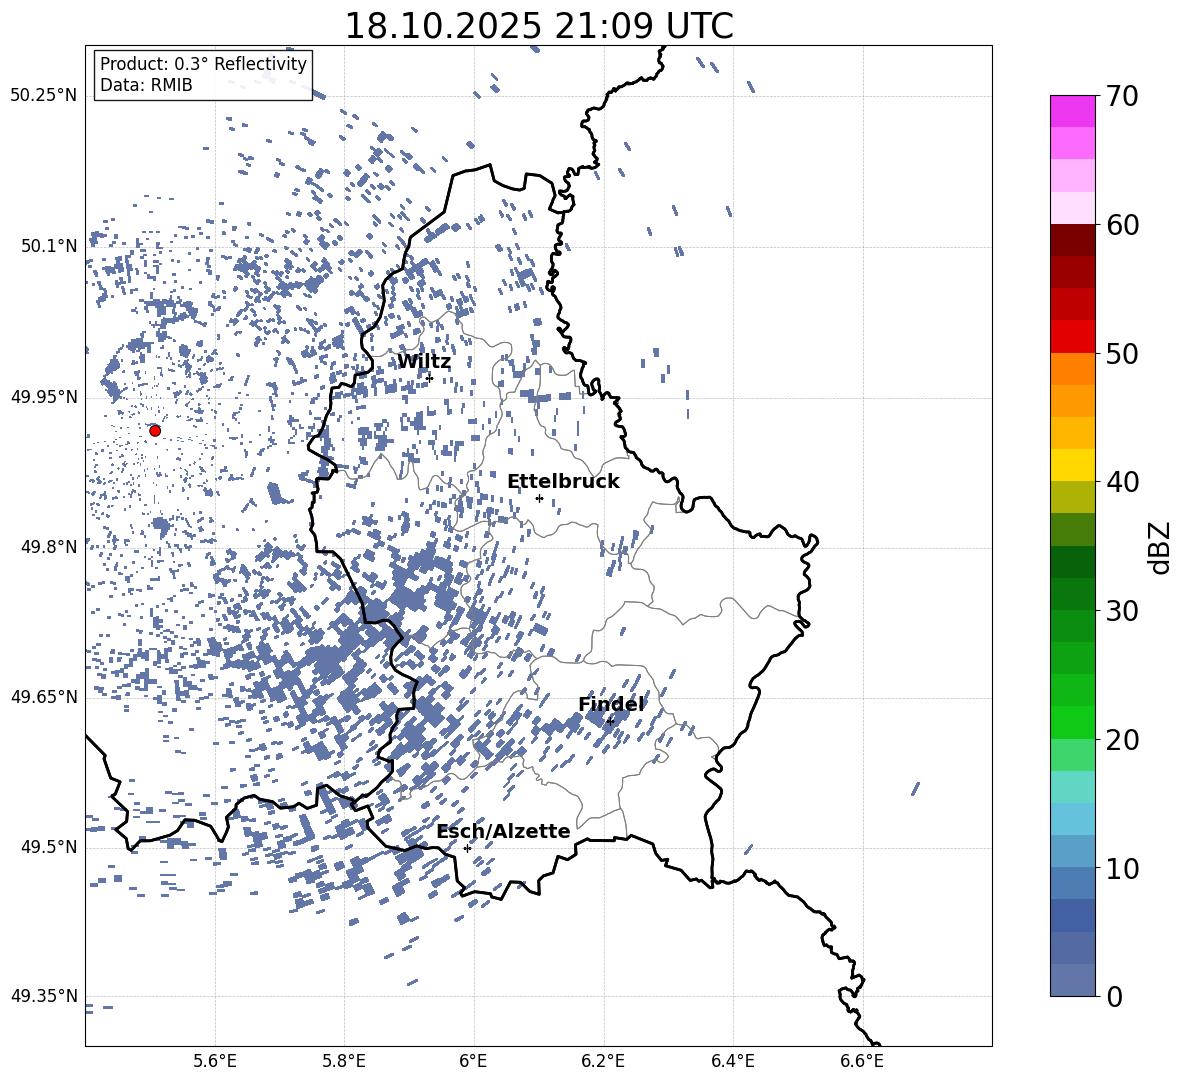This screenshot has width=1184, height=1081.
Task: Click the 'Data: RMIB' label
Action: pos(146,85)
